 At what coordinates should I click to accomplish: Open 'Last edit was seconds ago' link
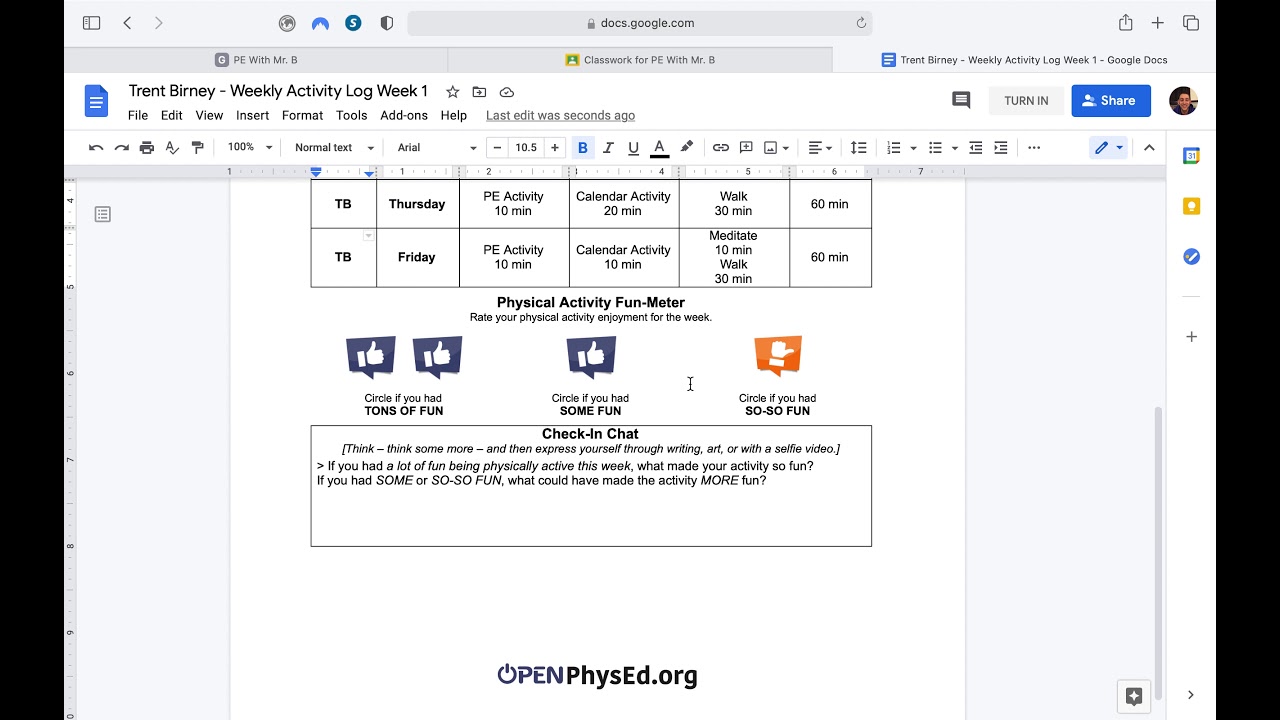point(560,115)
